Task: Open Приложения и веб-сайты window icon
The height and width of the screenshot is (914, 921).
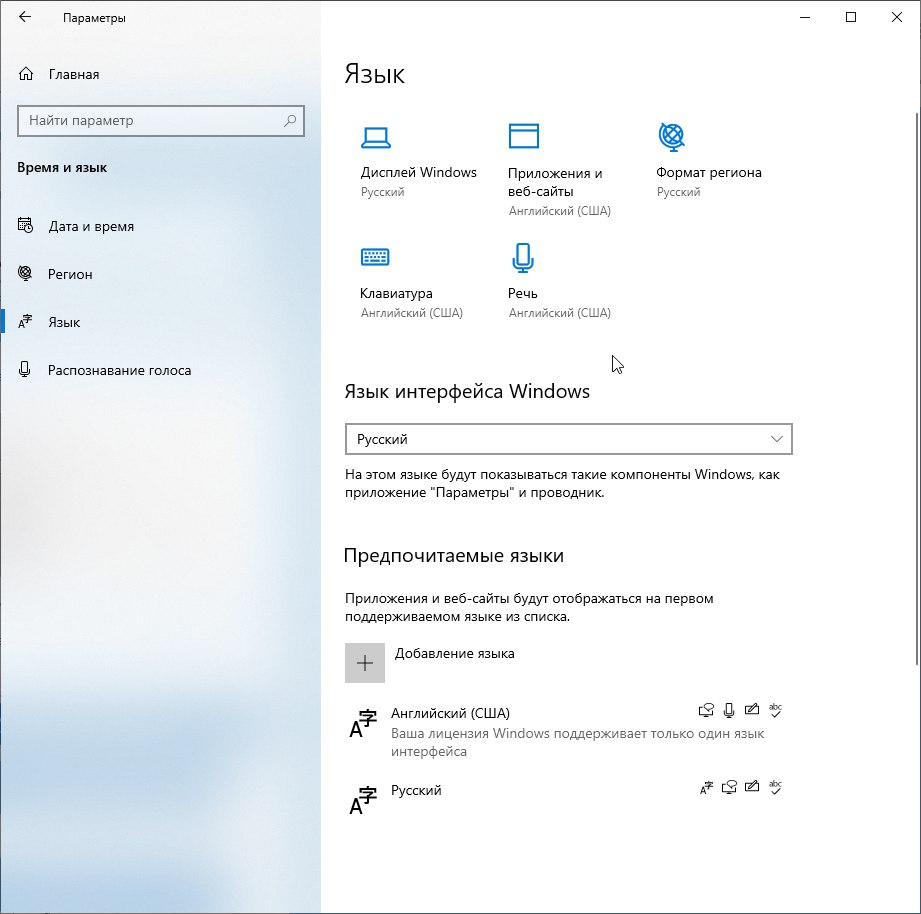Action: pyautogui.click(x=523, y=136)
